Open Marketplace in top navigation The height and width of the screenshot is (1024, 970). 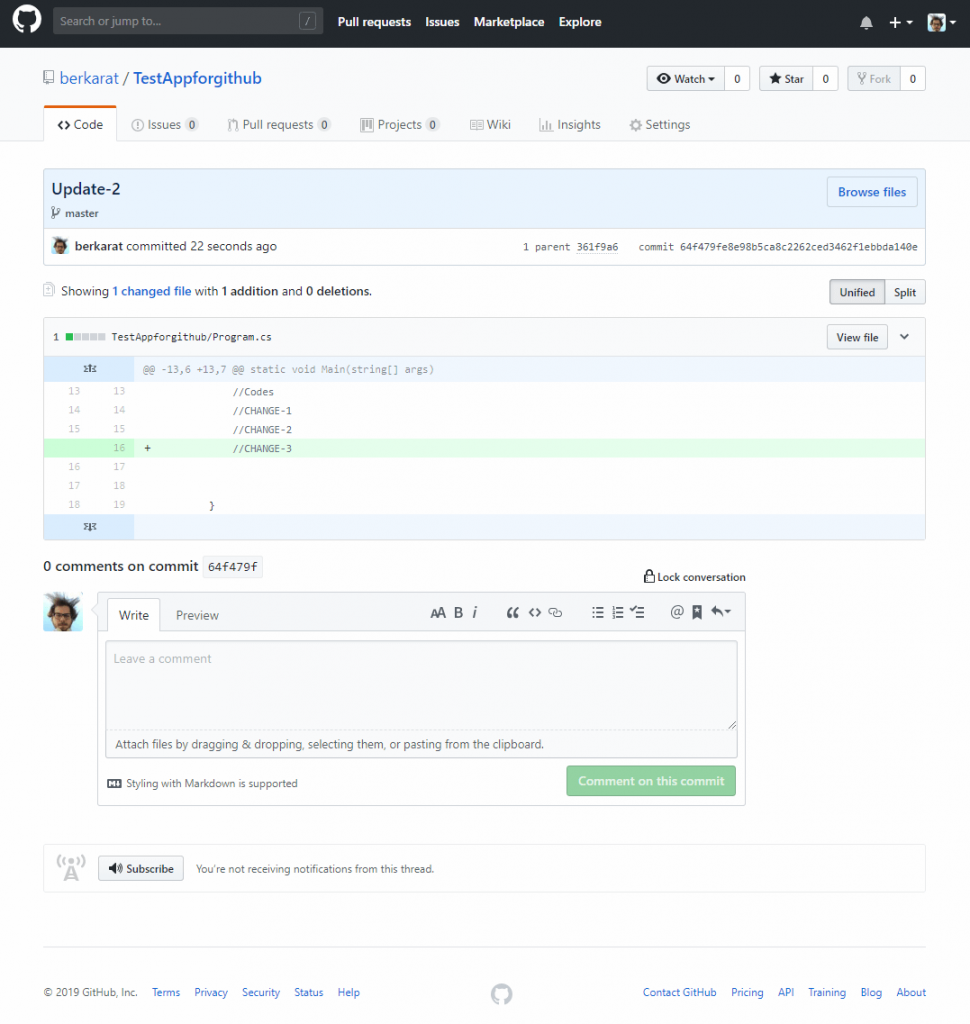(x=509, y=22)
